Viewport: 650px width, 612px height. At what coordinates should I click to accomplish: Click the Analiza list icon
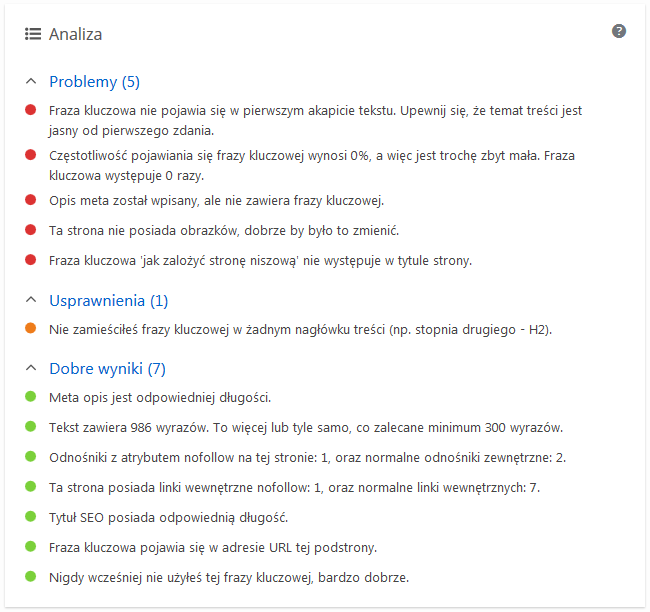click(x=33, y=34)
